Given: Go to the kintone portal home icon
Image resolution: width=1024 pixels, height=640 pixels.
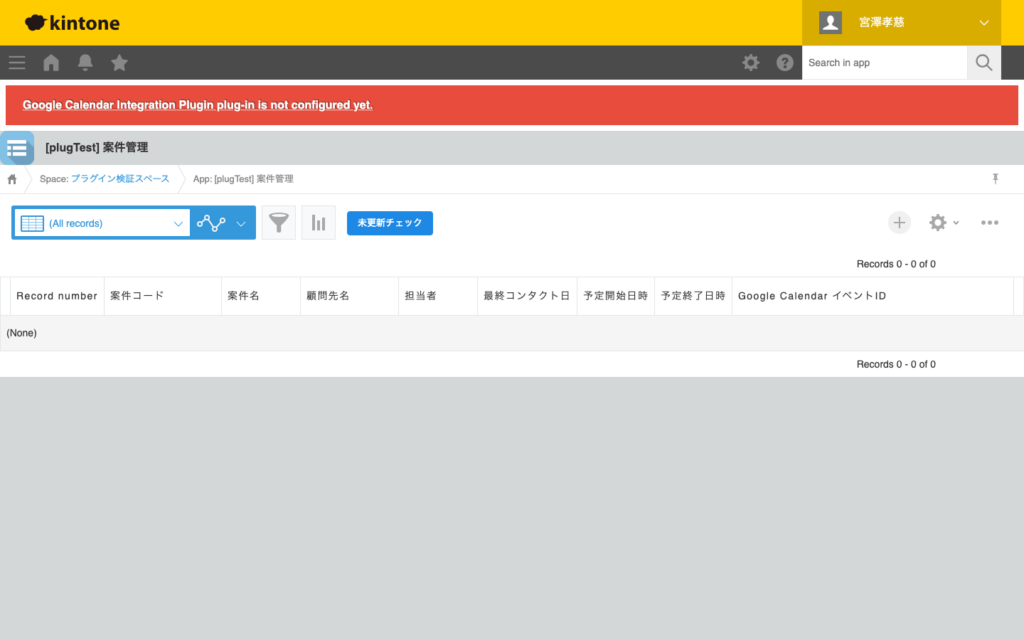Looking at the screenshot, I should 50,62.
